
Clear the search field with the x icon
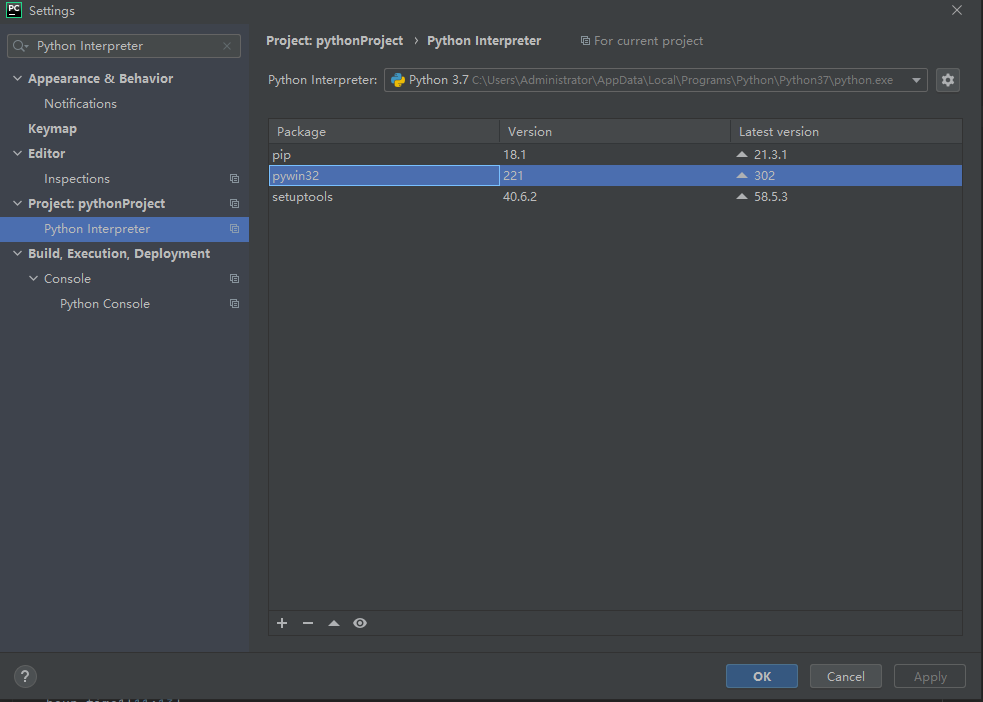click(x=227, y=46)
